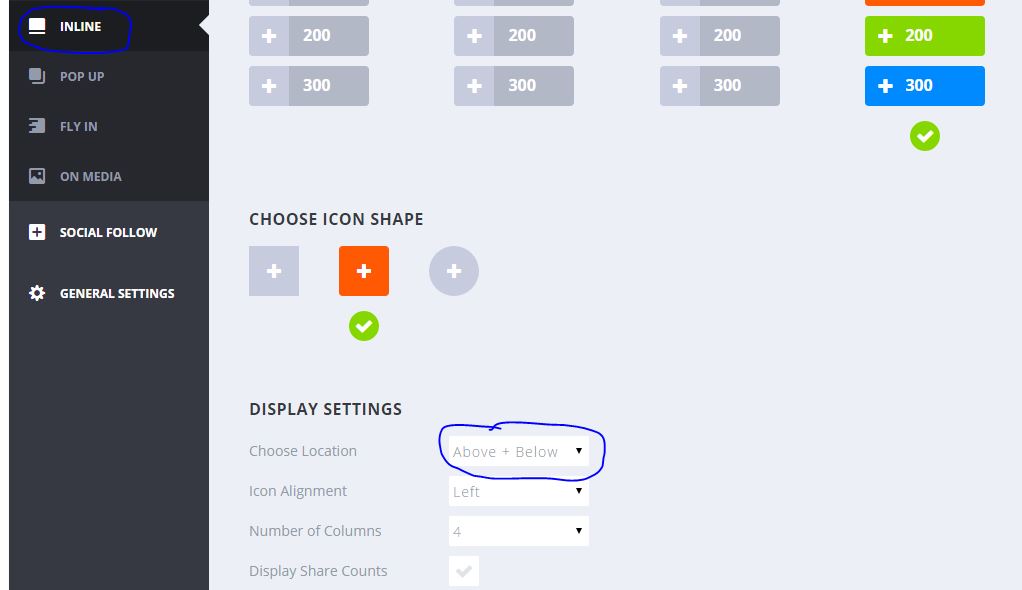Select the first column gray 200 button
The height and width of the screenshot is (590, 1022).
coord(309,36)
